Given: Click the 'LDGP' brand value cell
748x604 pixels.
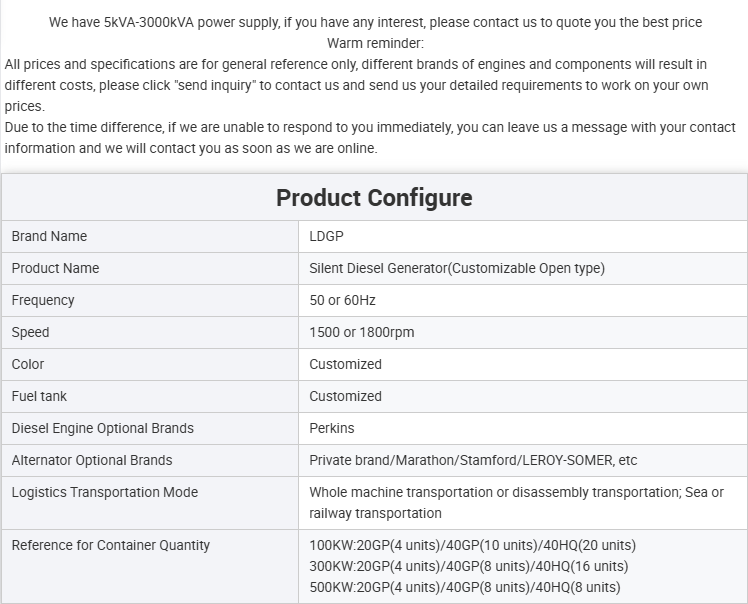Looking at the screenshot, I should pyautogui.click(x=523, y=237).
